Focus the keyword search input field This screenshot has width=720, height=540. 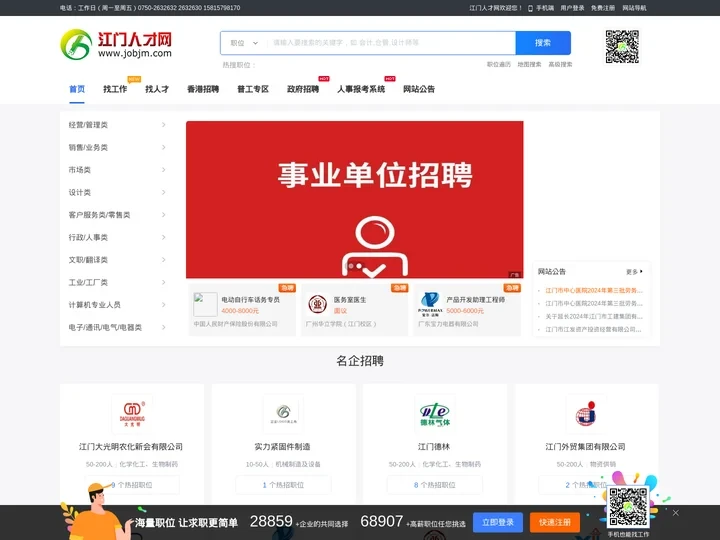391,43
